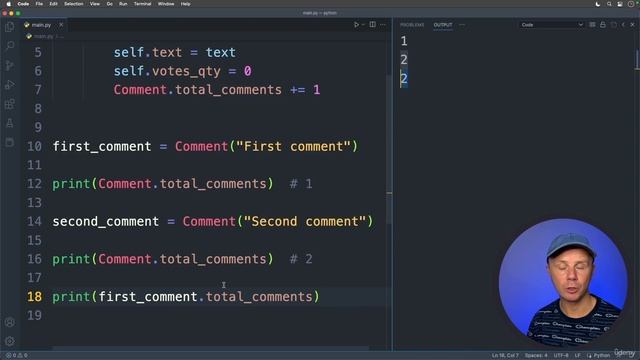
Task: Open the output channel Code dropdown
Action: (552, 25)
